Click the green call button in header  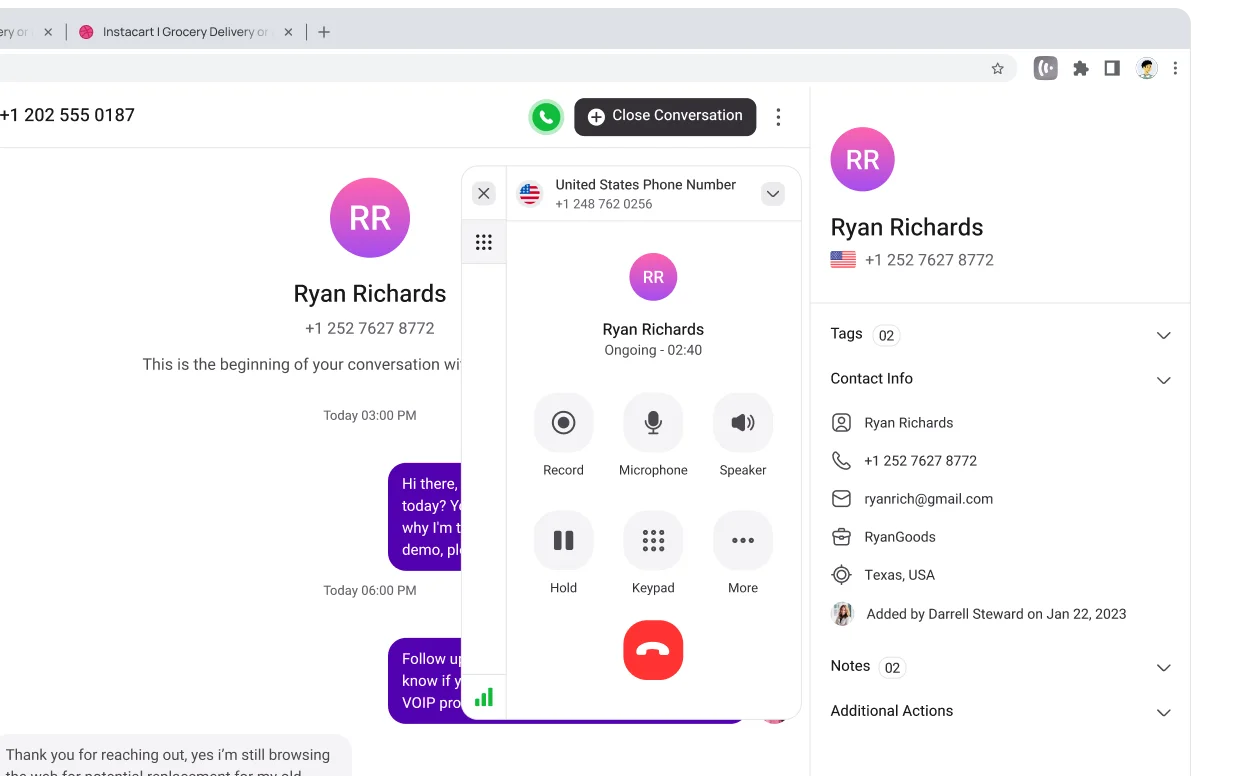(x=546, y=117)
